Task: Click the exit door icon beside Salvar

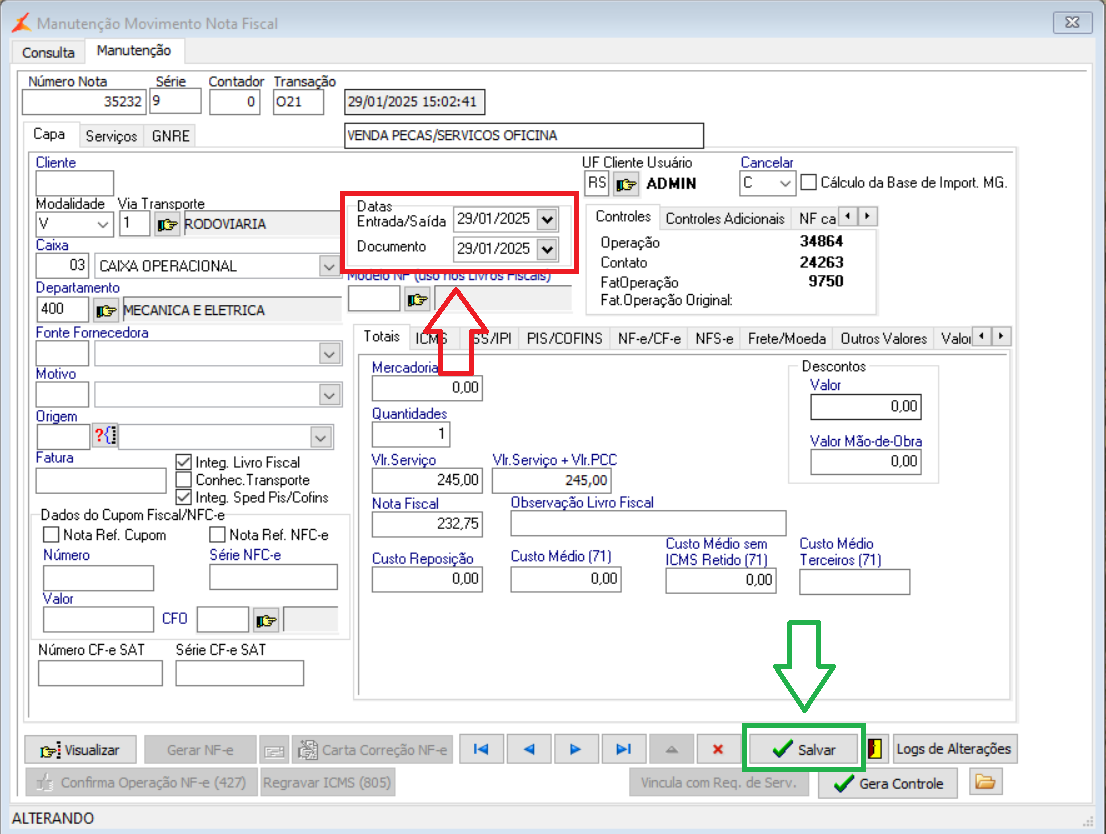Action: tap(875, 749)
